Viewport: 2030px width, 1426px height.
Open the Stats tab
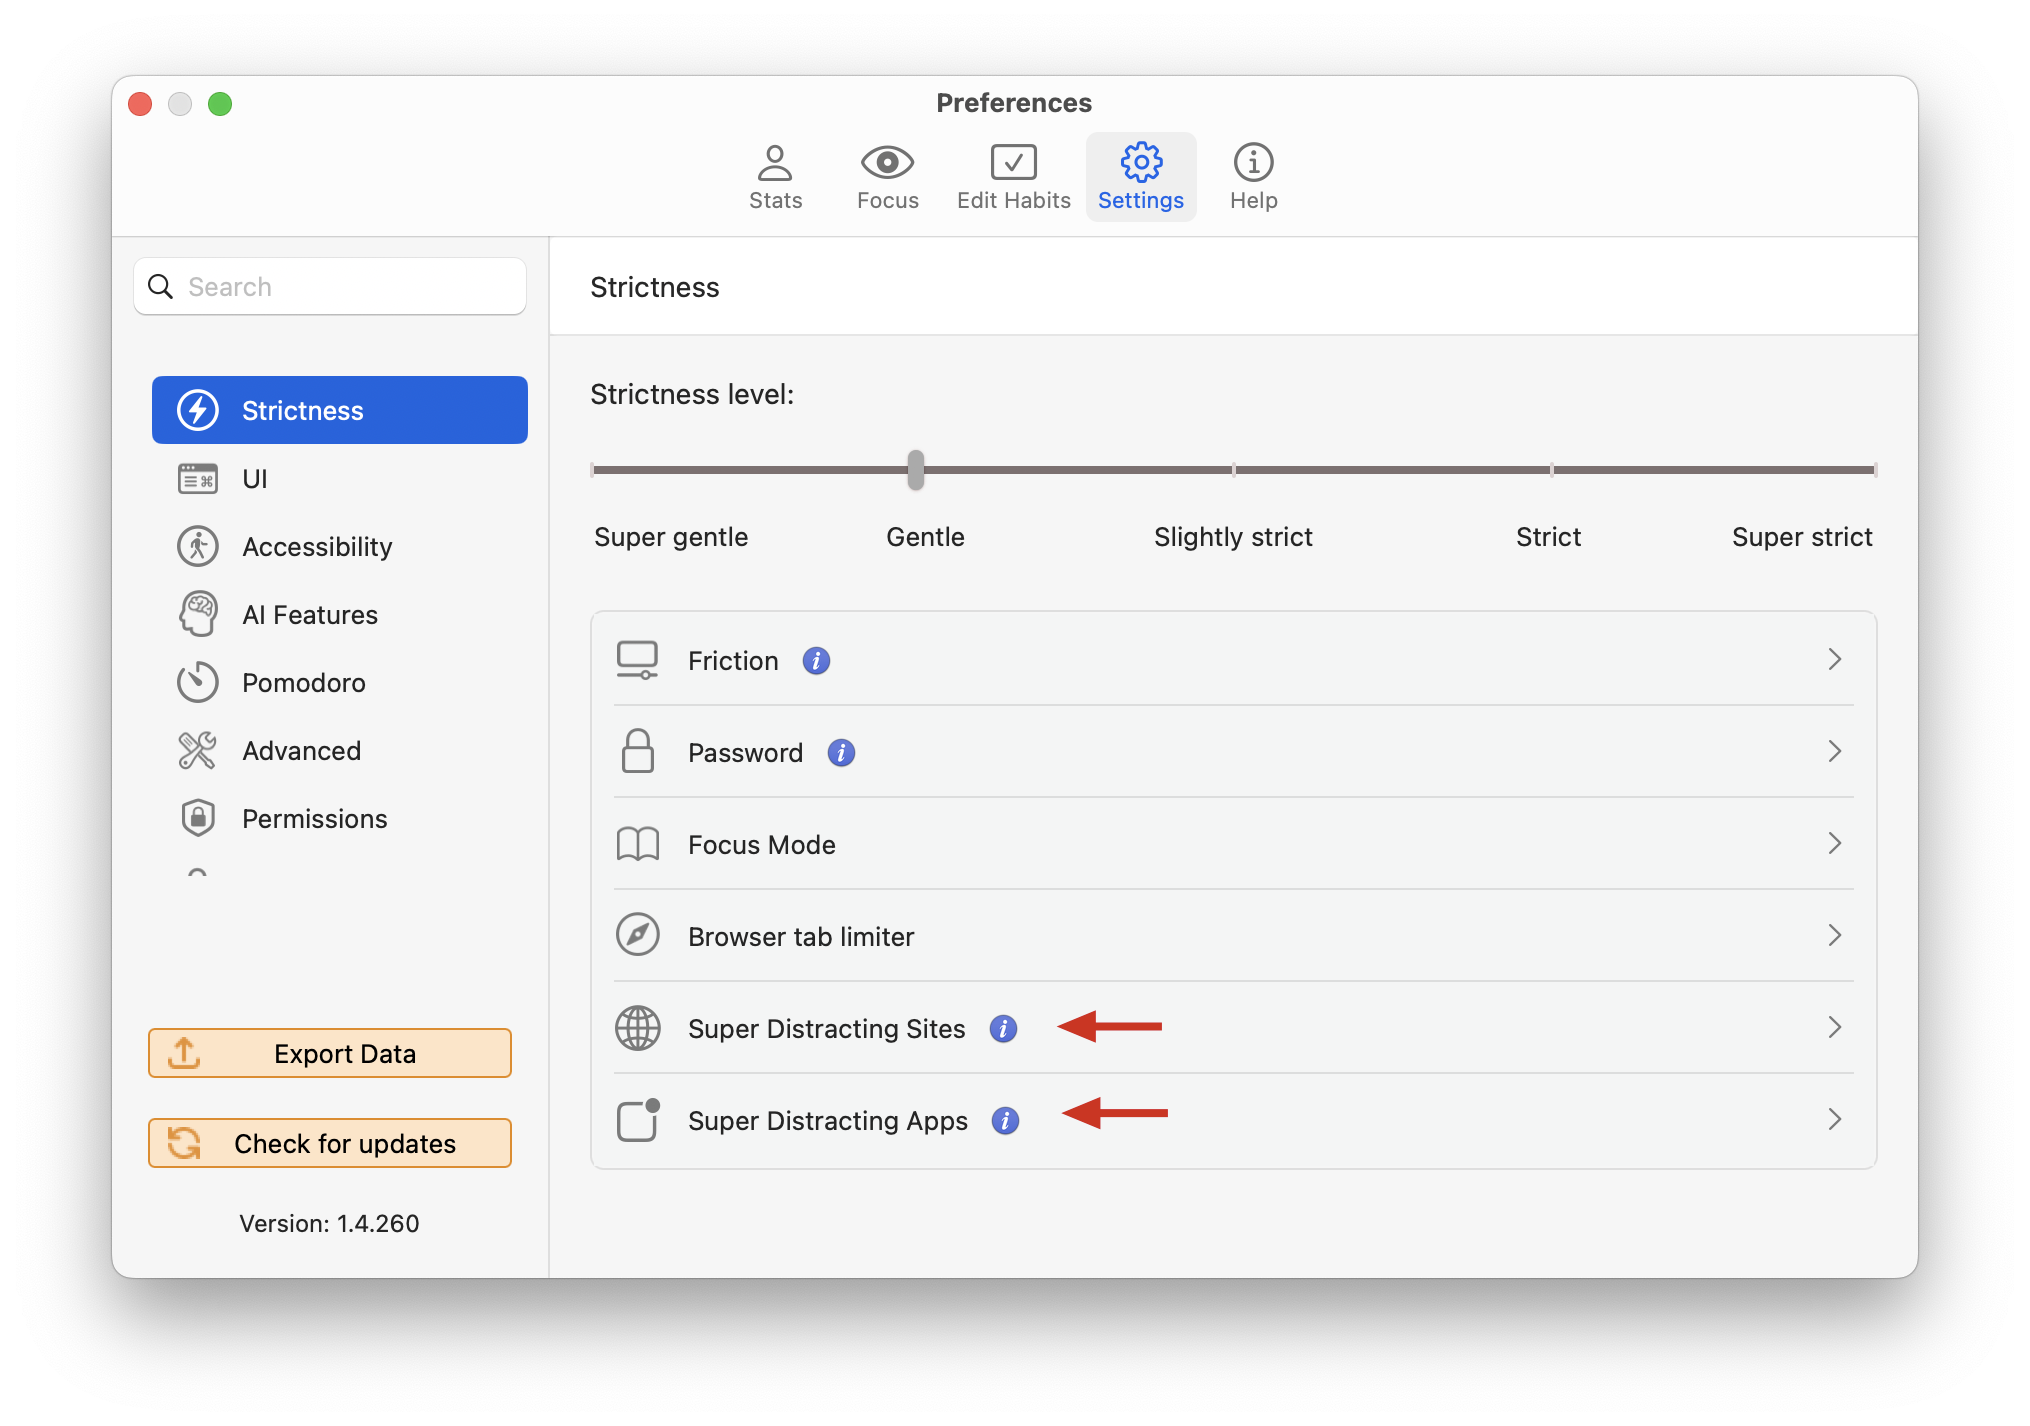point(775,177)
